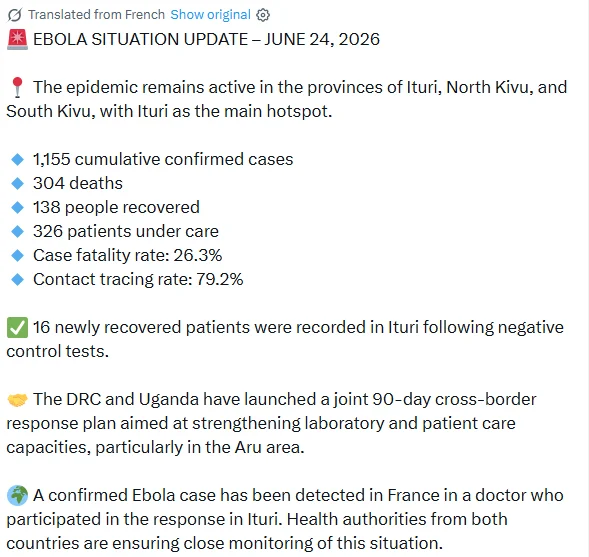The width and height of the screenshot is (589, 557).
Task: Click the red pushpin emoji
Action: click(x=17, y=87)
